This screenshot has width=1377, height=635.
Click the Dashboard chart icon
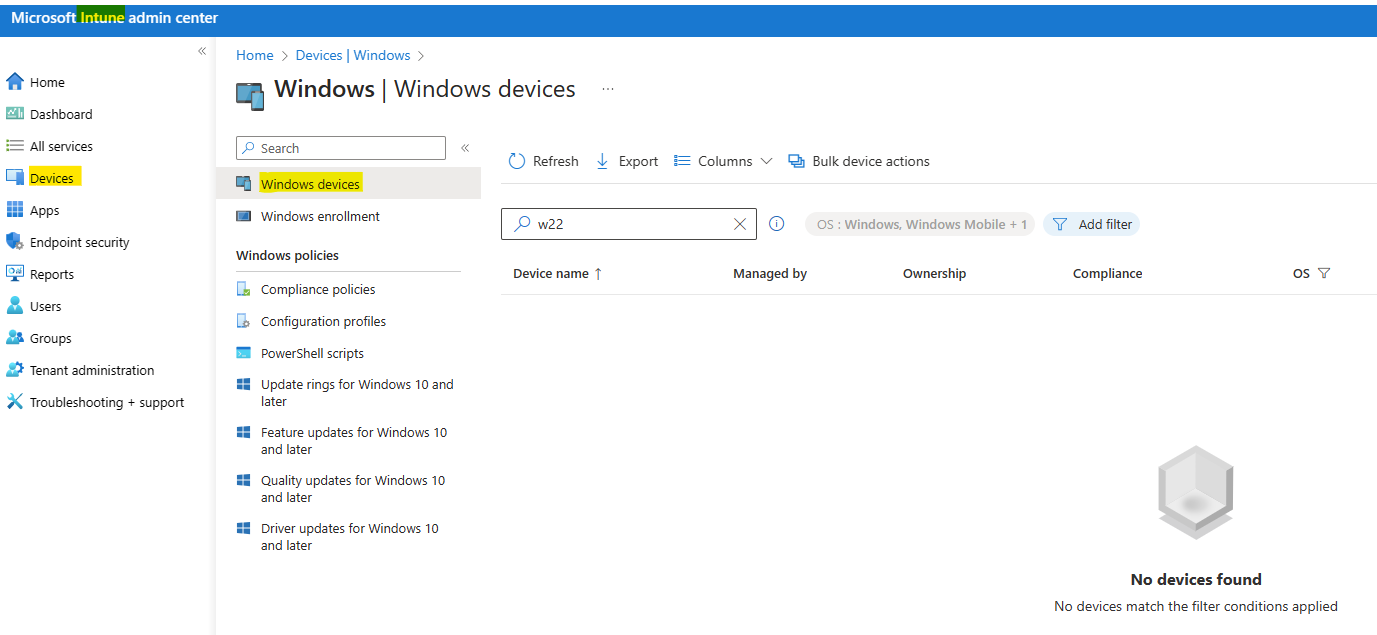pos(14,114)
